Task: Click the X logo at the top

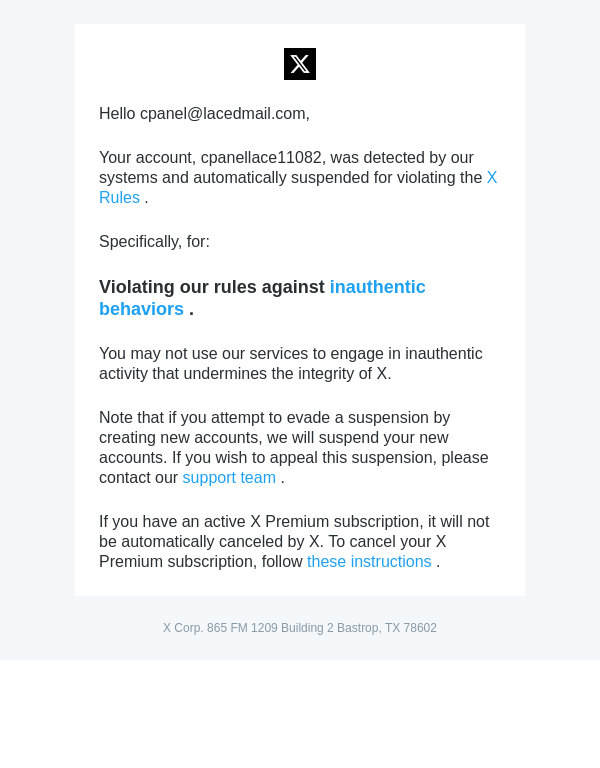Action: 300,64
